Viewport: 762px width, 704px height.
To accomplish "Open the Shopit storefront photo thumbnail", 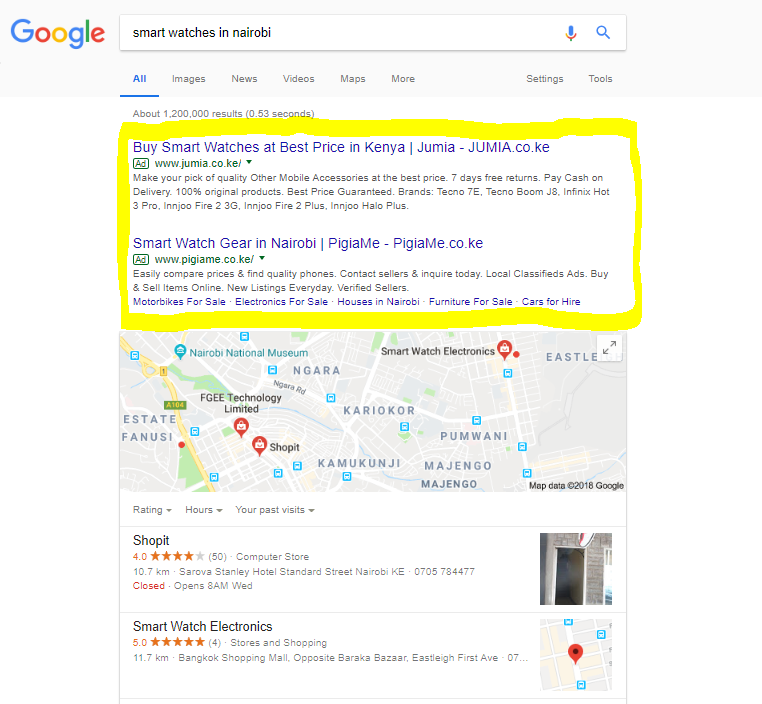I will click(576, 569).
